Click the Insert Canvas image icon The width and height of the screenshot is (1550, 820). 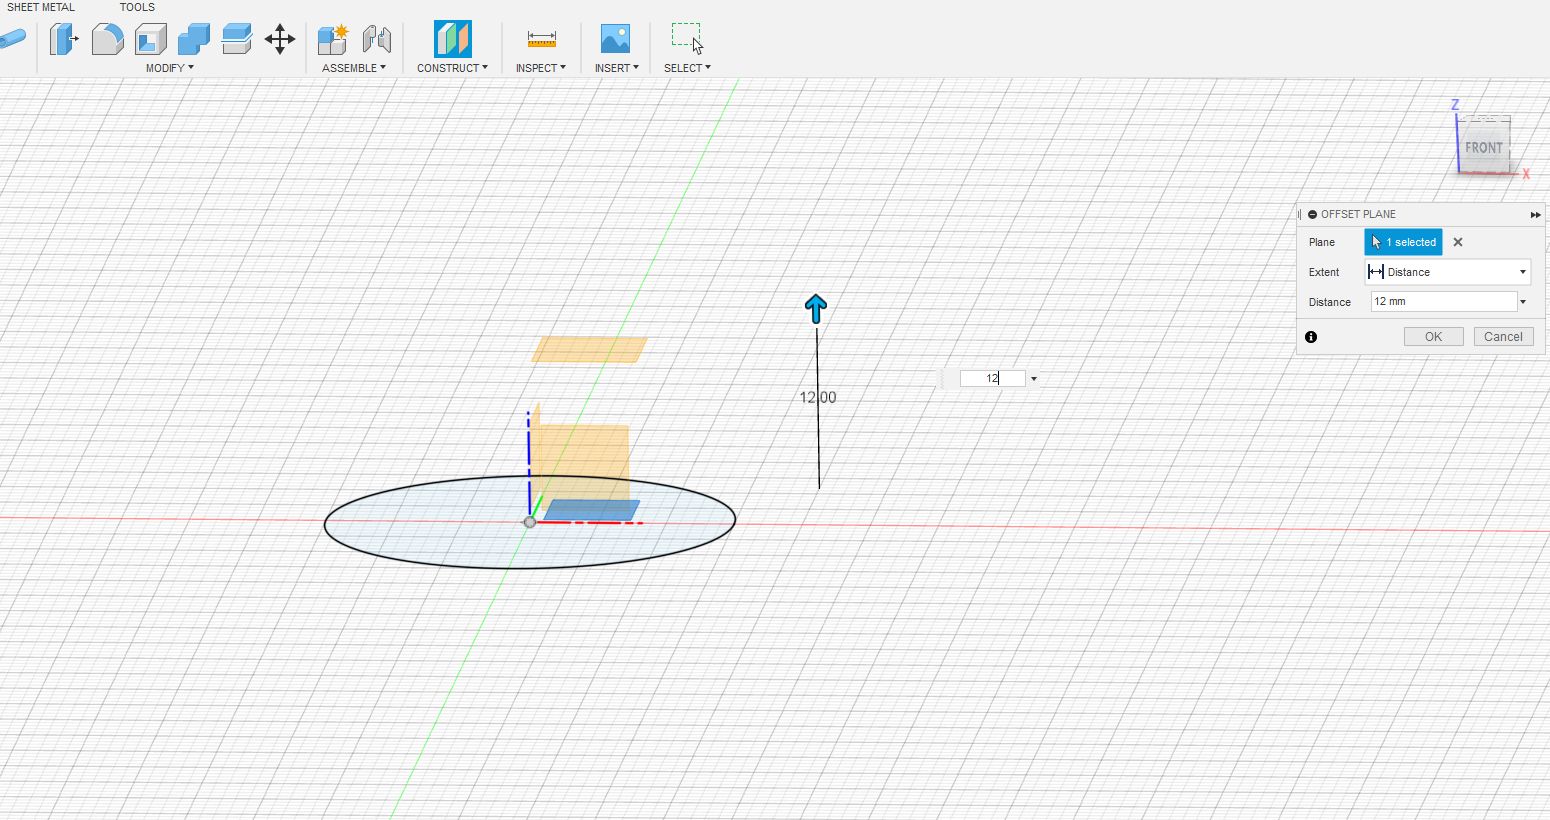tap(616, 39)
